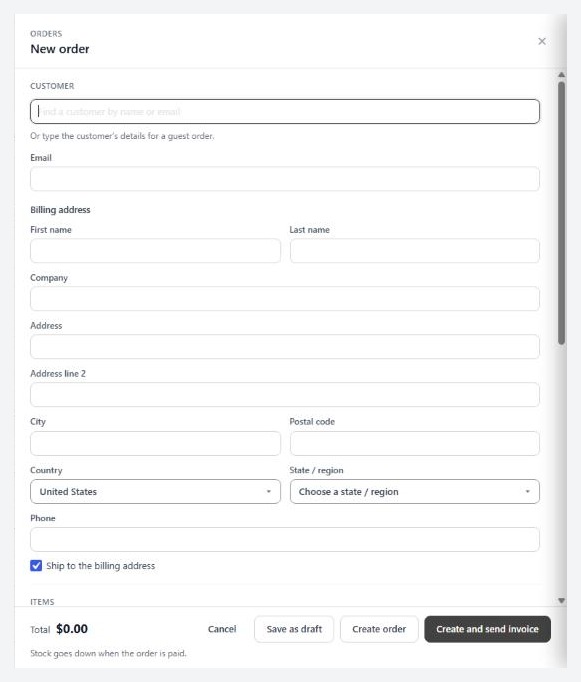581x682 pixels.
Task: Click the Address line 2 field
Action: click(x=285, y=394)
